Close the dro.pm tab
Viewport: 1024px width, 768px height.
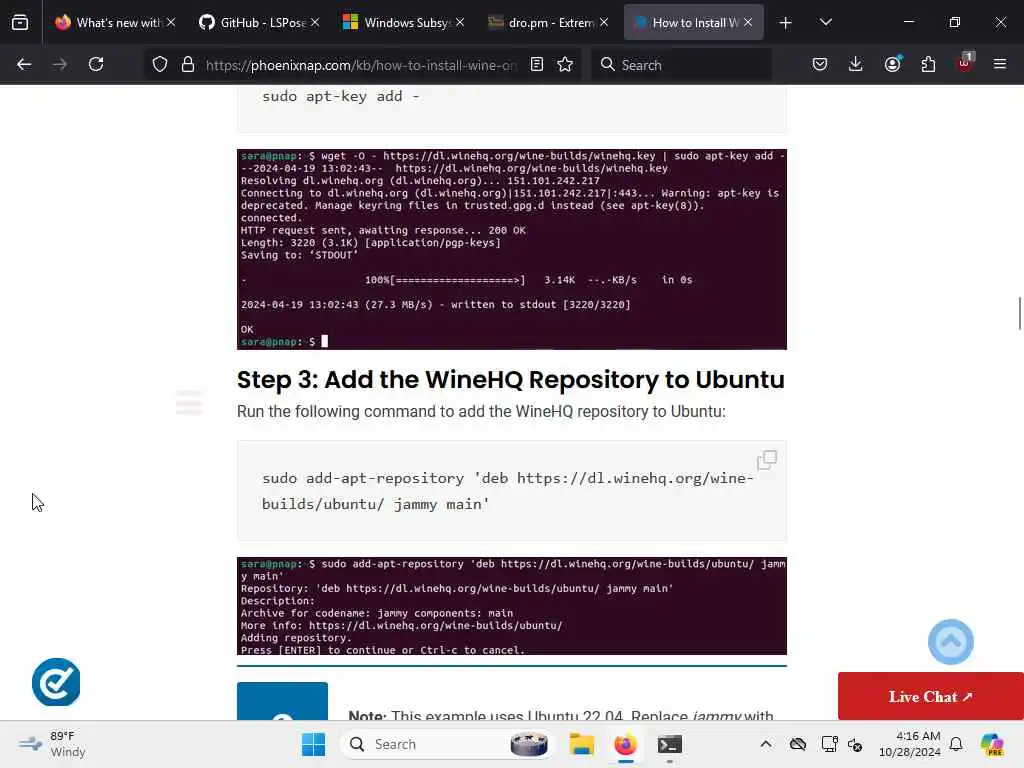[x=604, y=22]
